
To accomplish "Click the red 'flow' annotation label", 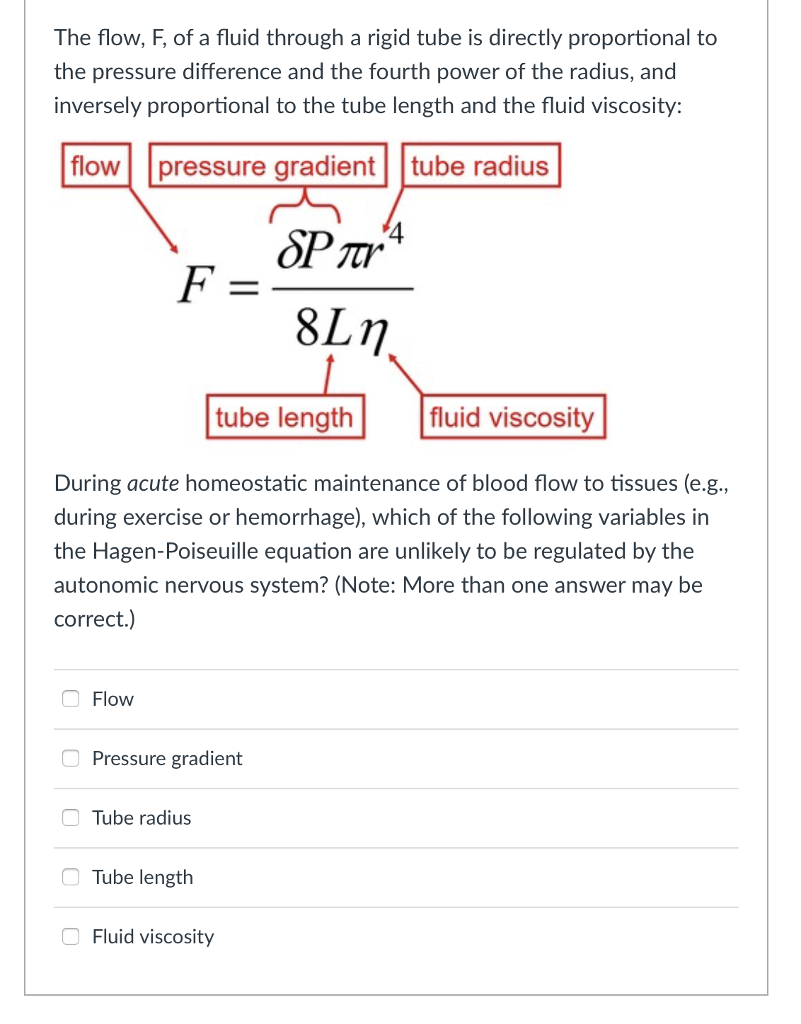I will click(95, 166).
